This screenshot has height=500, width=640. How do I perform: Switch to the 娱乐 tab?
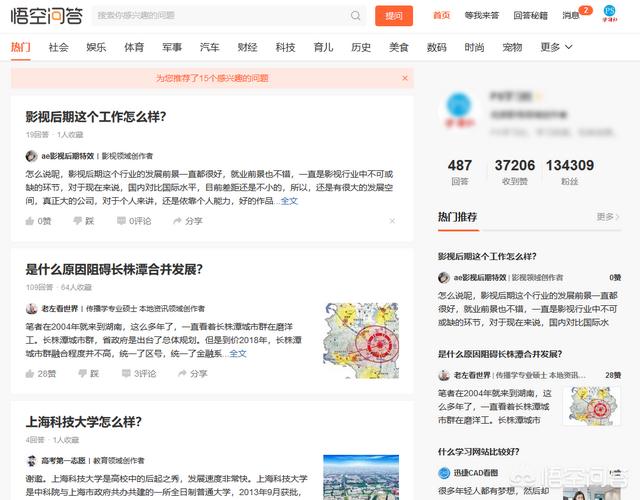click(96, 47)
